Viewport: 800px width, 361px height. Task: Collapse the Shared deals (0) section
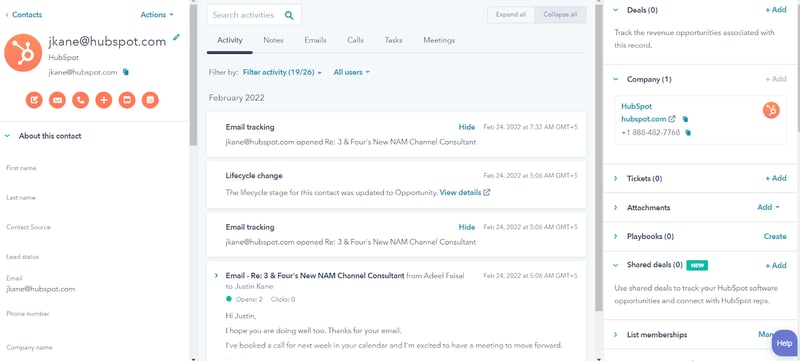(615, 265)
